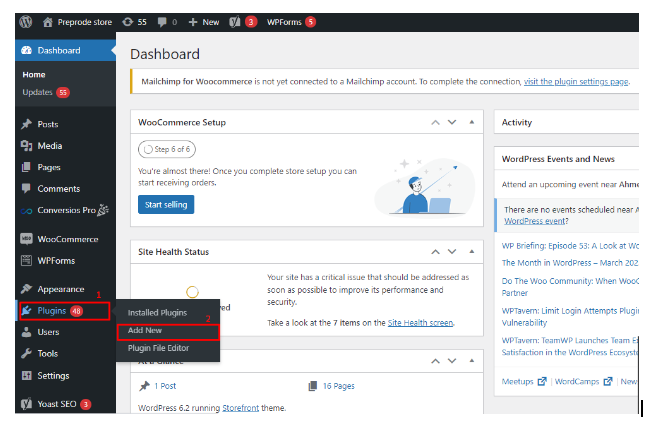Viewport: 668px width, 424px height.
Task: Open WPForms in the admin bar
Action: (284, 22)
